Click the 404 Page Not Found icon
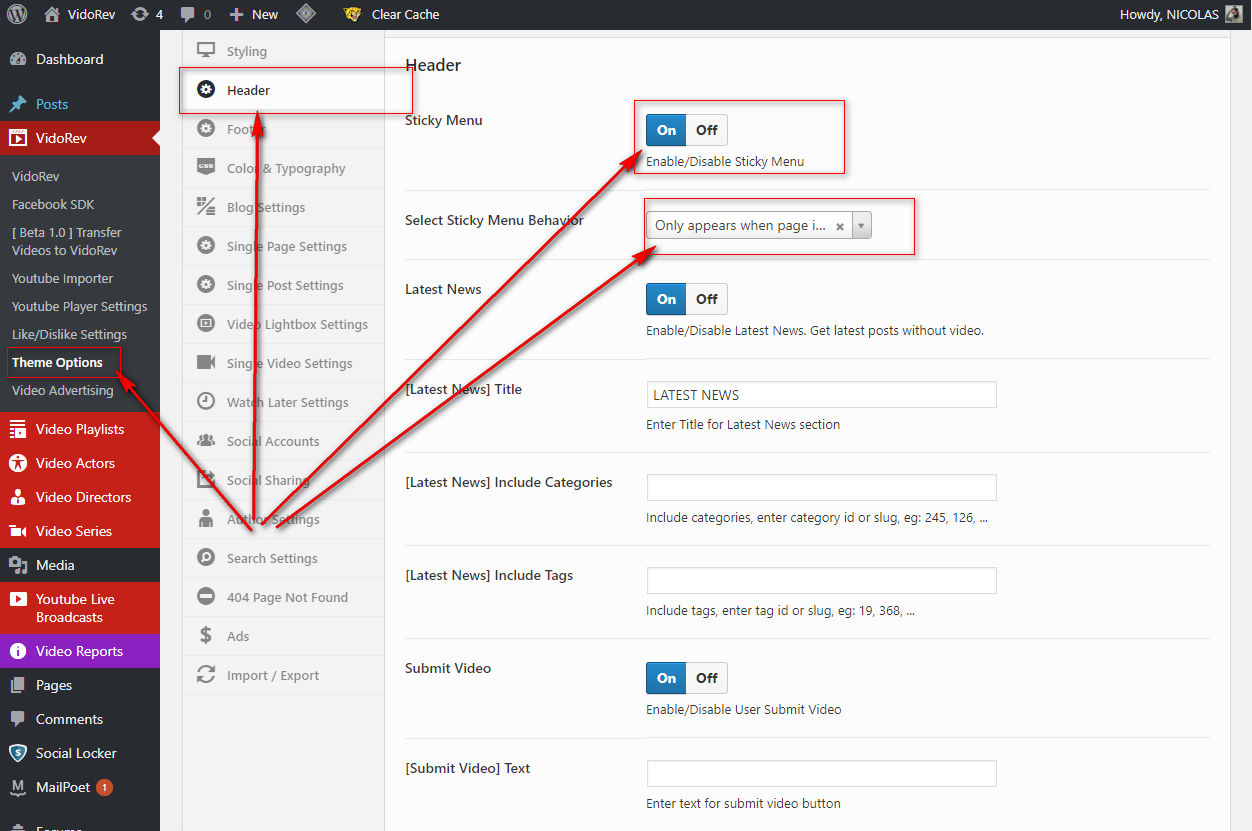The height and width of the screenshot is (831, 1252). coord(206,597)
